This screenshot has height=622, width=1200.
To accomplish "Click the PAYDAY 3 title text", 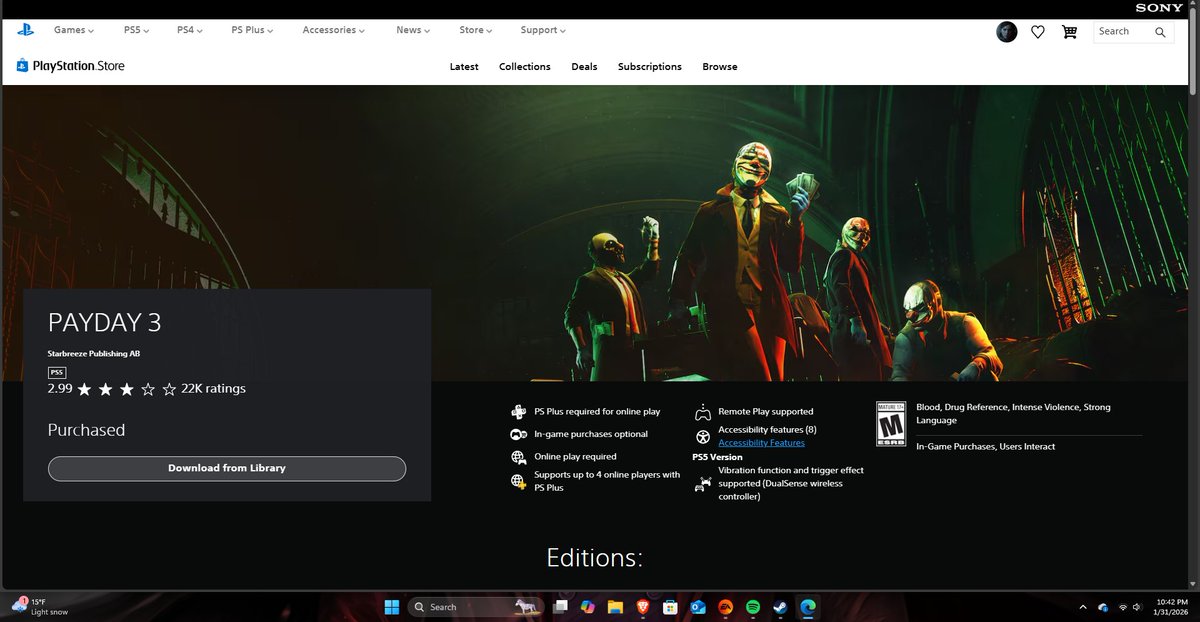I will [x=105, y=323].
